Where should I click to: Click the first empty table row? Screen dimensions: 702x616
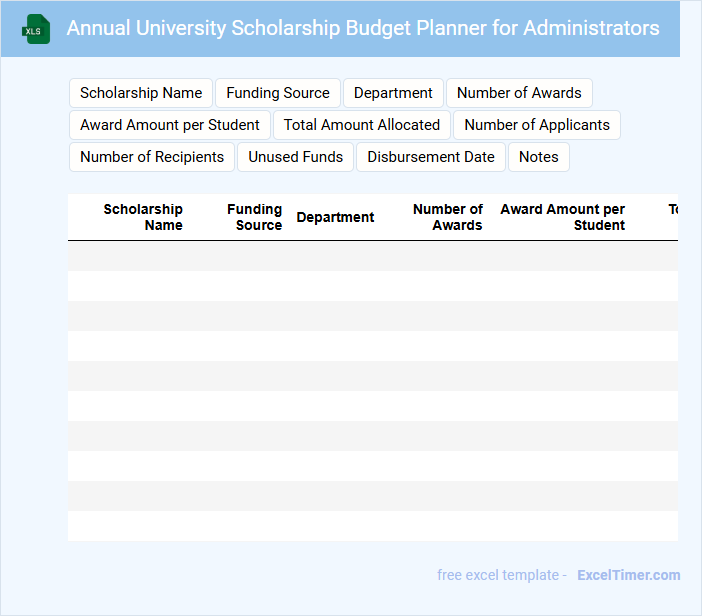click(x=372, y=256)
